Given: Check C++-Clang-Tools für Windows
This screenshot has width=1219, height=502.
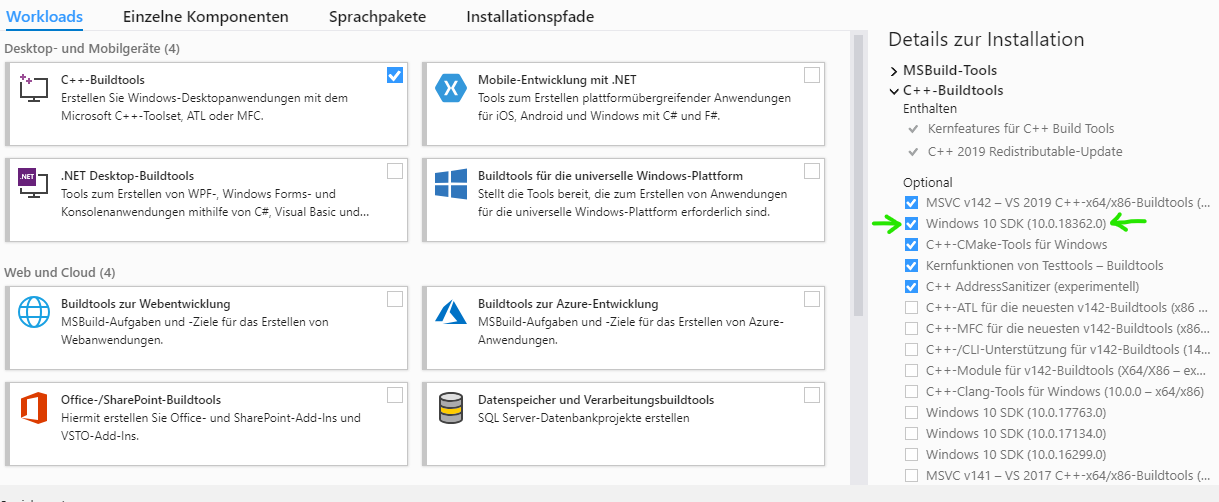Looking at the screenshot, I should click(x=911, y=391).
